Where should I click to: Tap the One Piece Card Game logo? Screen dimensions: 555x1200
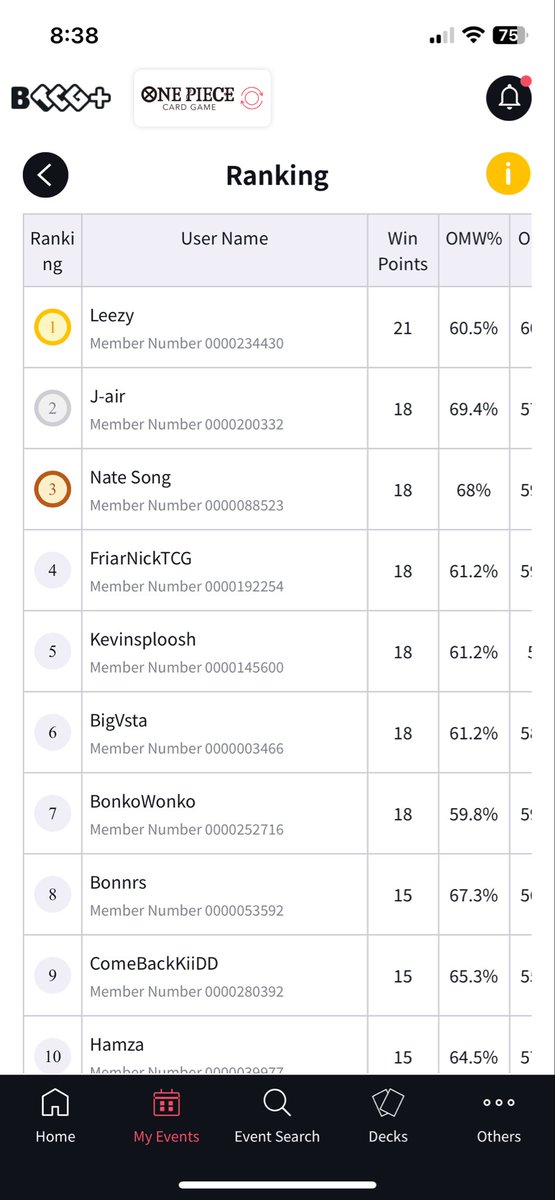click(202, 98)
